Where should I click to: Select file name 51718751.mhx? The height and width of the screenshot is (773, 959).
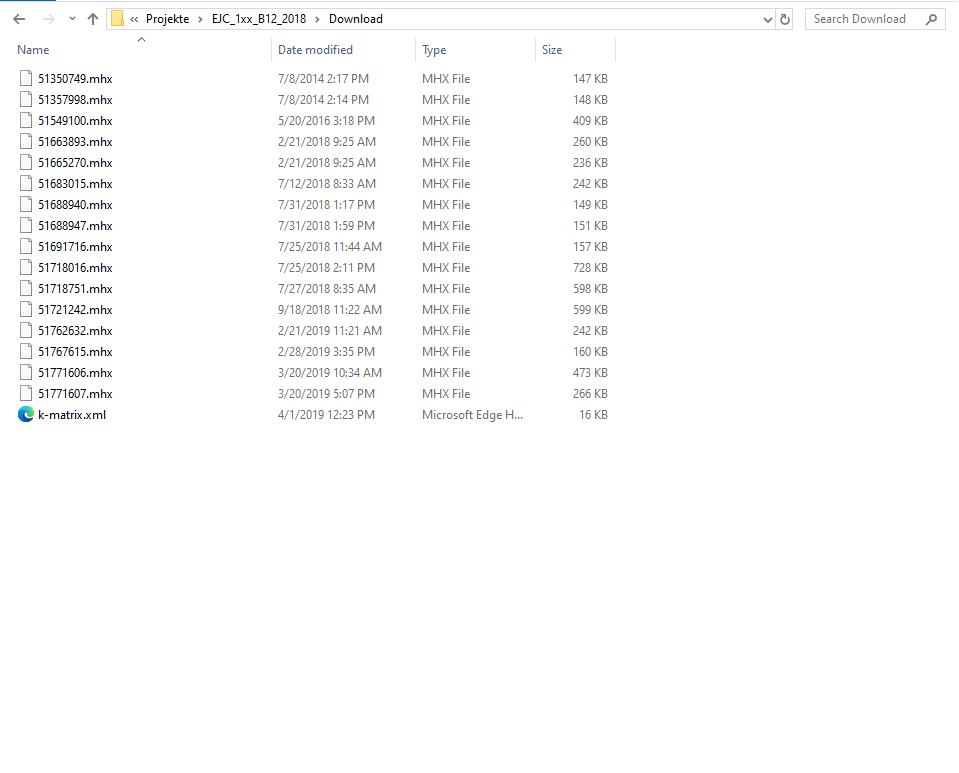[x=75, y=289]
